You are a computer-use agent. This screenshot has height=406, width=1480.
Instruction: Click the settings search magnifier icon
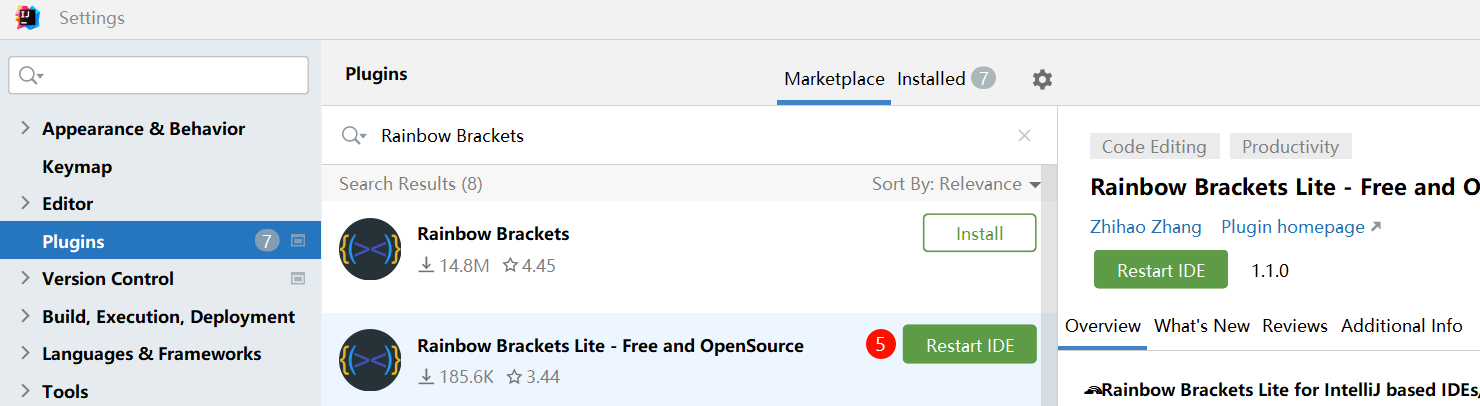tap(31, 76)
